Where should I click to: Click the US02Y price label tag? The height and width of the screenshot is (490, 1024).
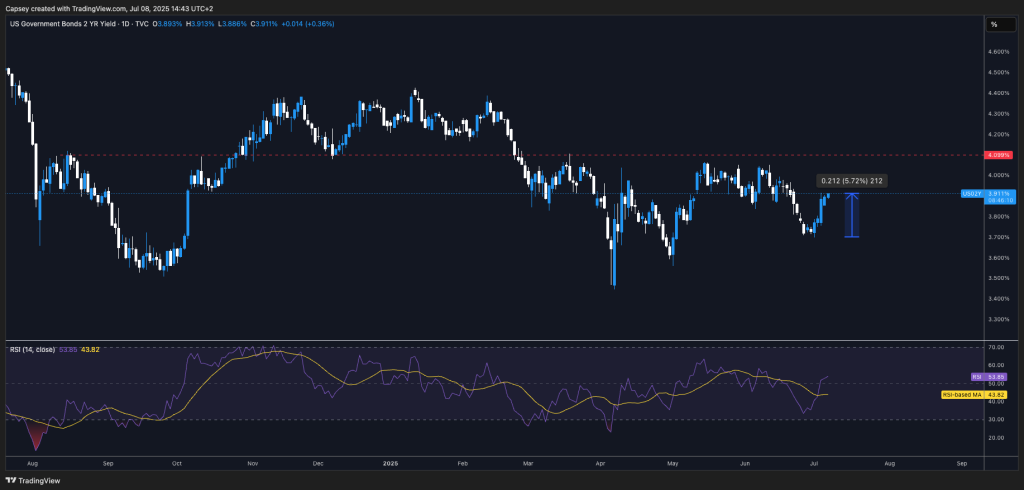click(969, 193)
